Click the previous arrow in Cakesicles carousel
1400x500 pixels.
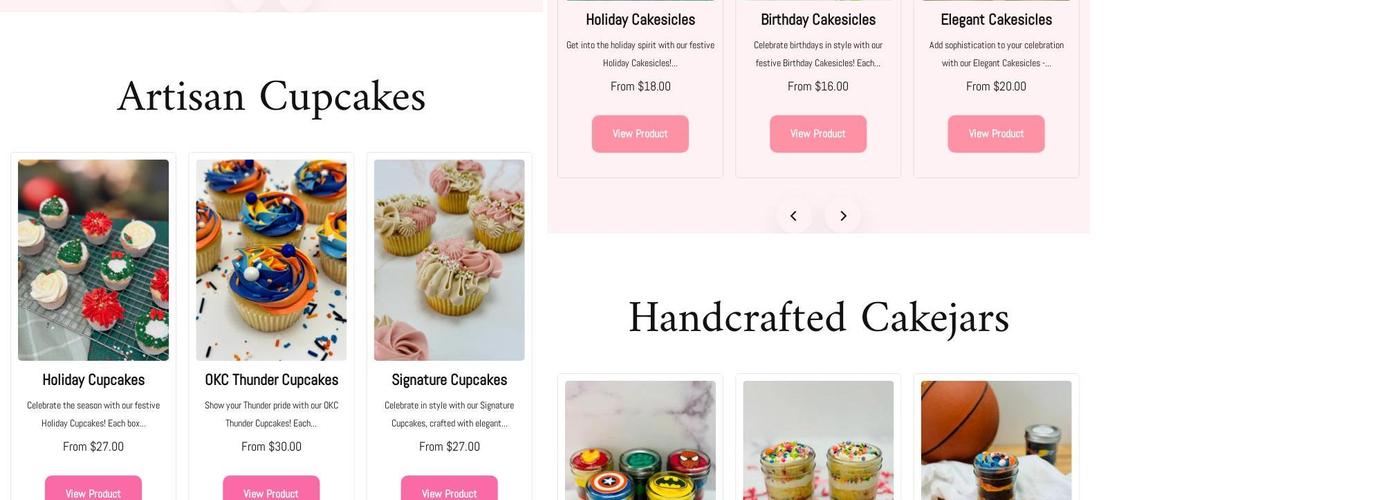click(x=794, y=216)
